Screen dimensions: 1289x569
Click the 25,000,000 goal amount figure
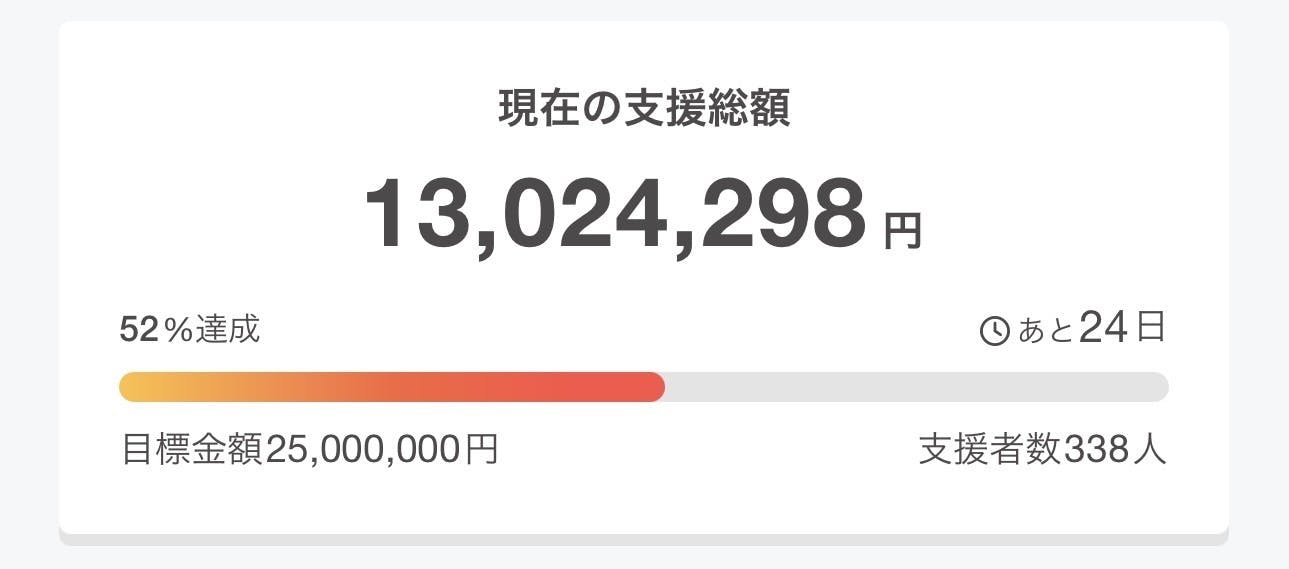pos(365,450)
